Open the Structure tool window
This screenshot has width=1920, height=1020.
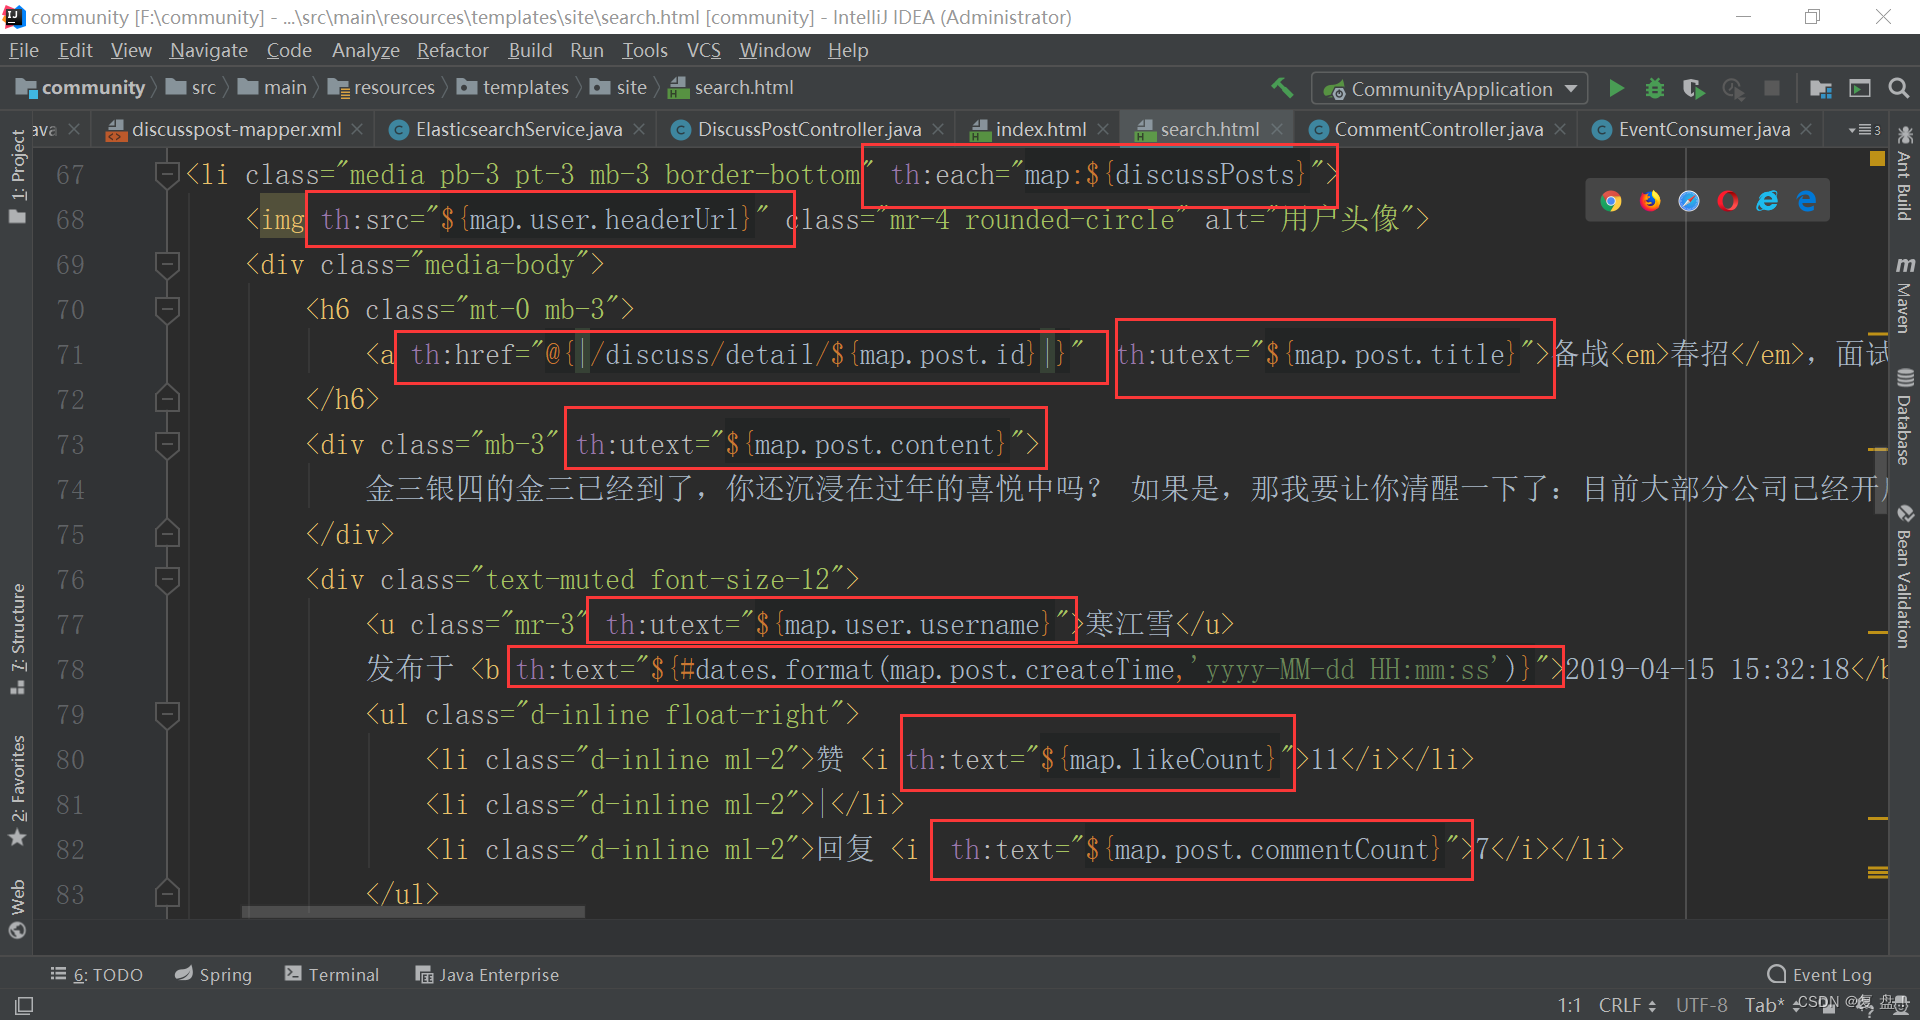click(x=17, y=640)
